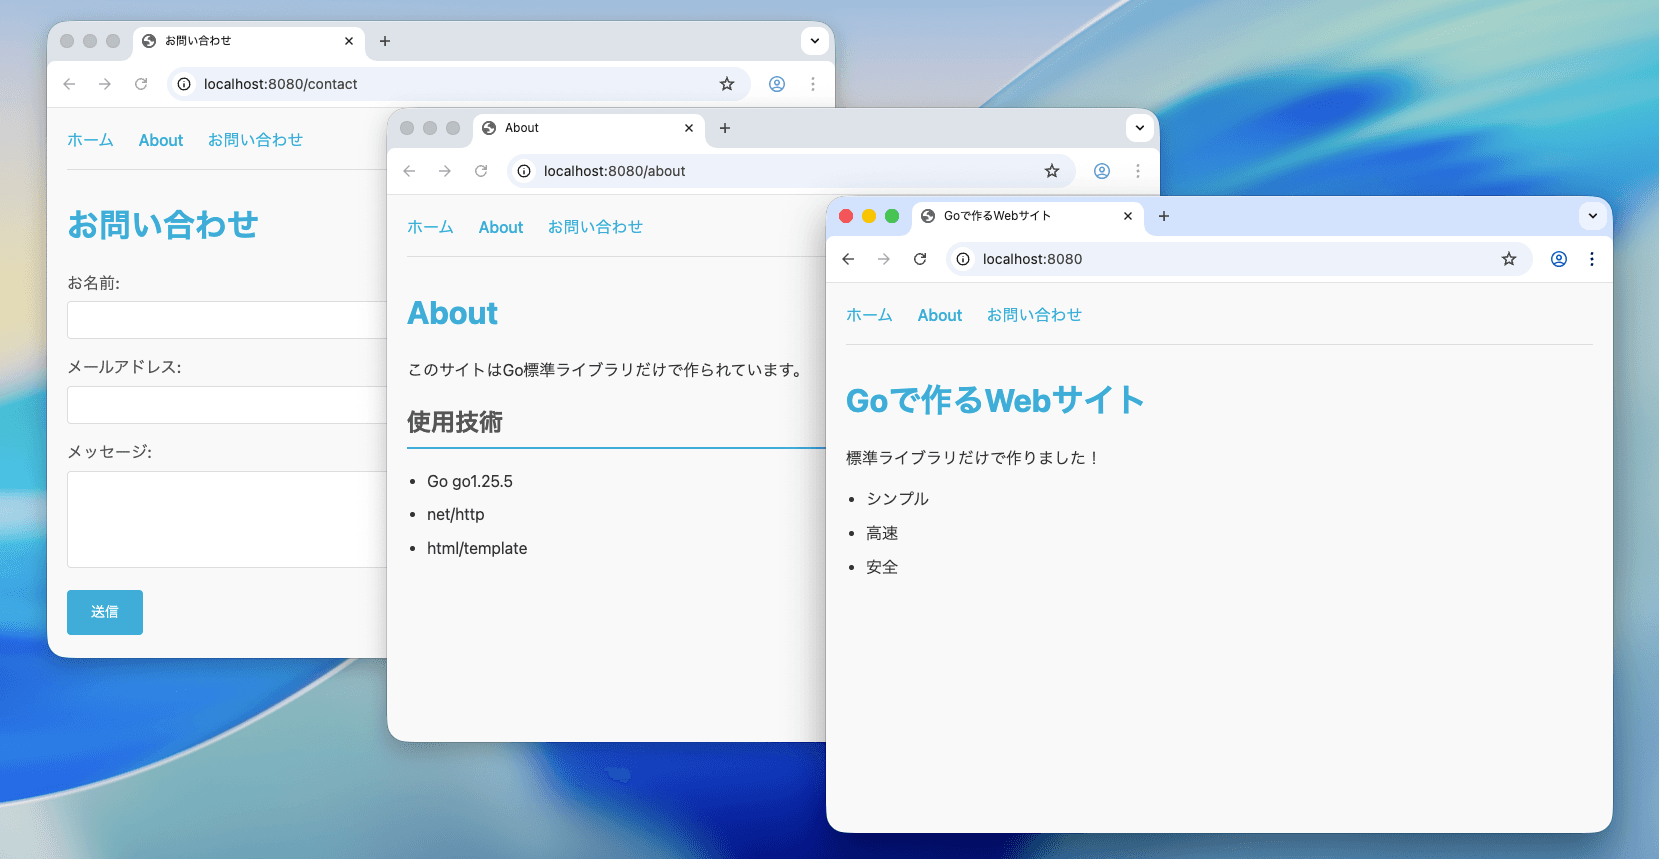Screen dimensions: 1659x859
Task: Click site info icon beside localhost:8080/about
Action: [524, 171]
